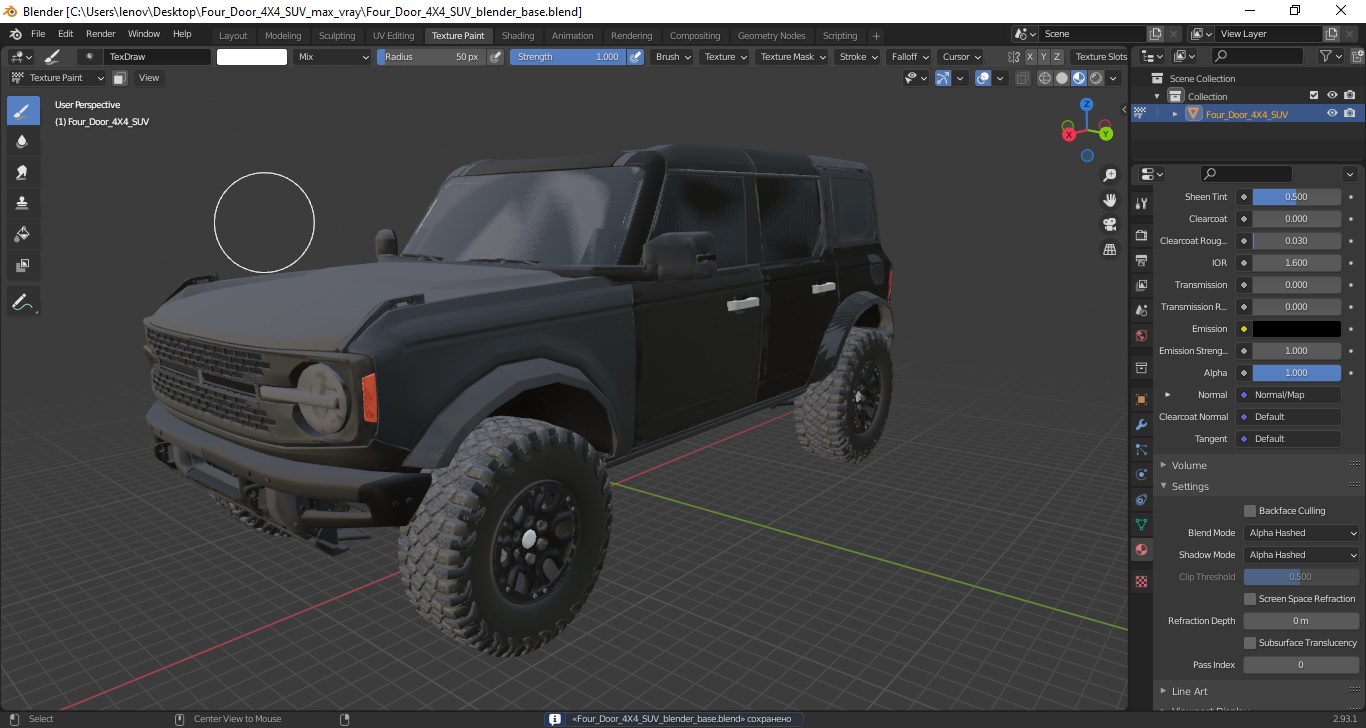The height and width of the screenshot is (728, 1366).
Task: Open the Material properties tab
Action: tap(1141, 549)
